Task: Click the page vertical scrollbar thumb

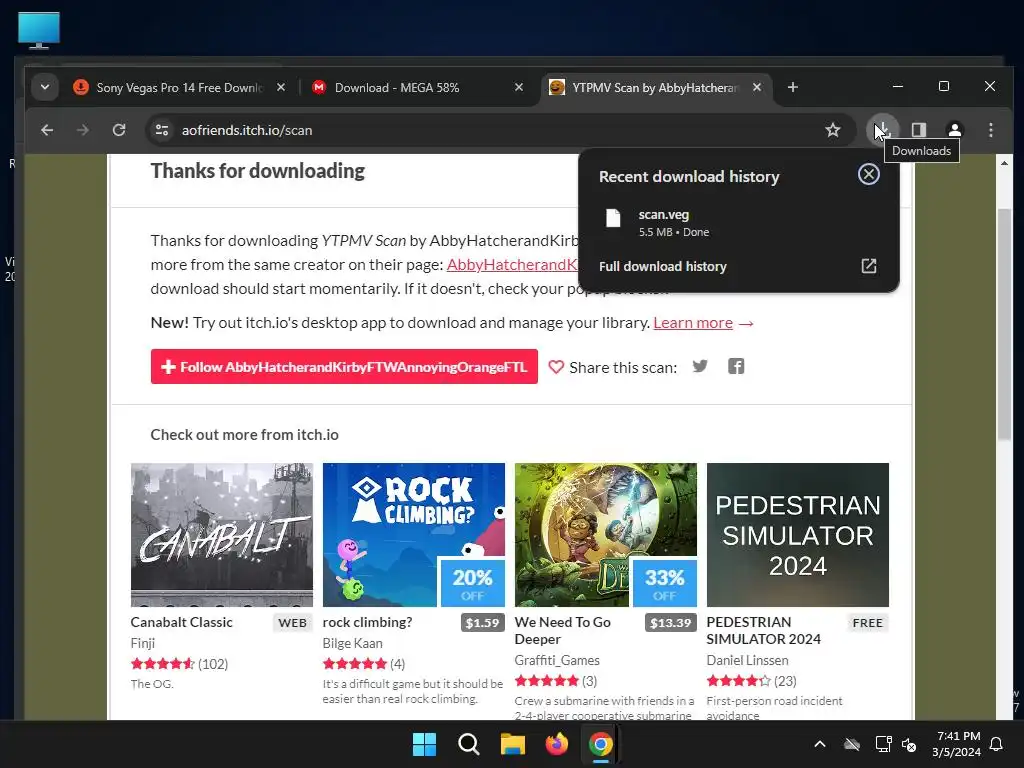Action: coord(1004,324)
